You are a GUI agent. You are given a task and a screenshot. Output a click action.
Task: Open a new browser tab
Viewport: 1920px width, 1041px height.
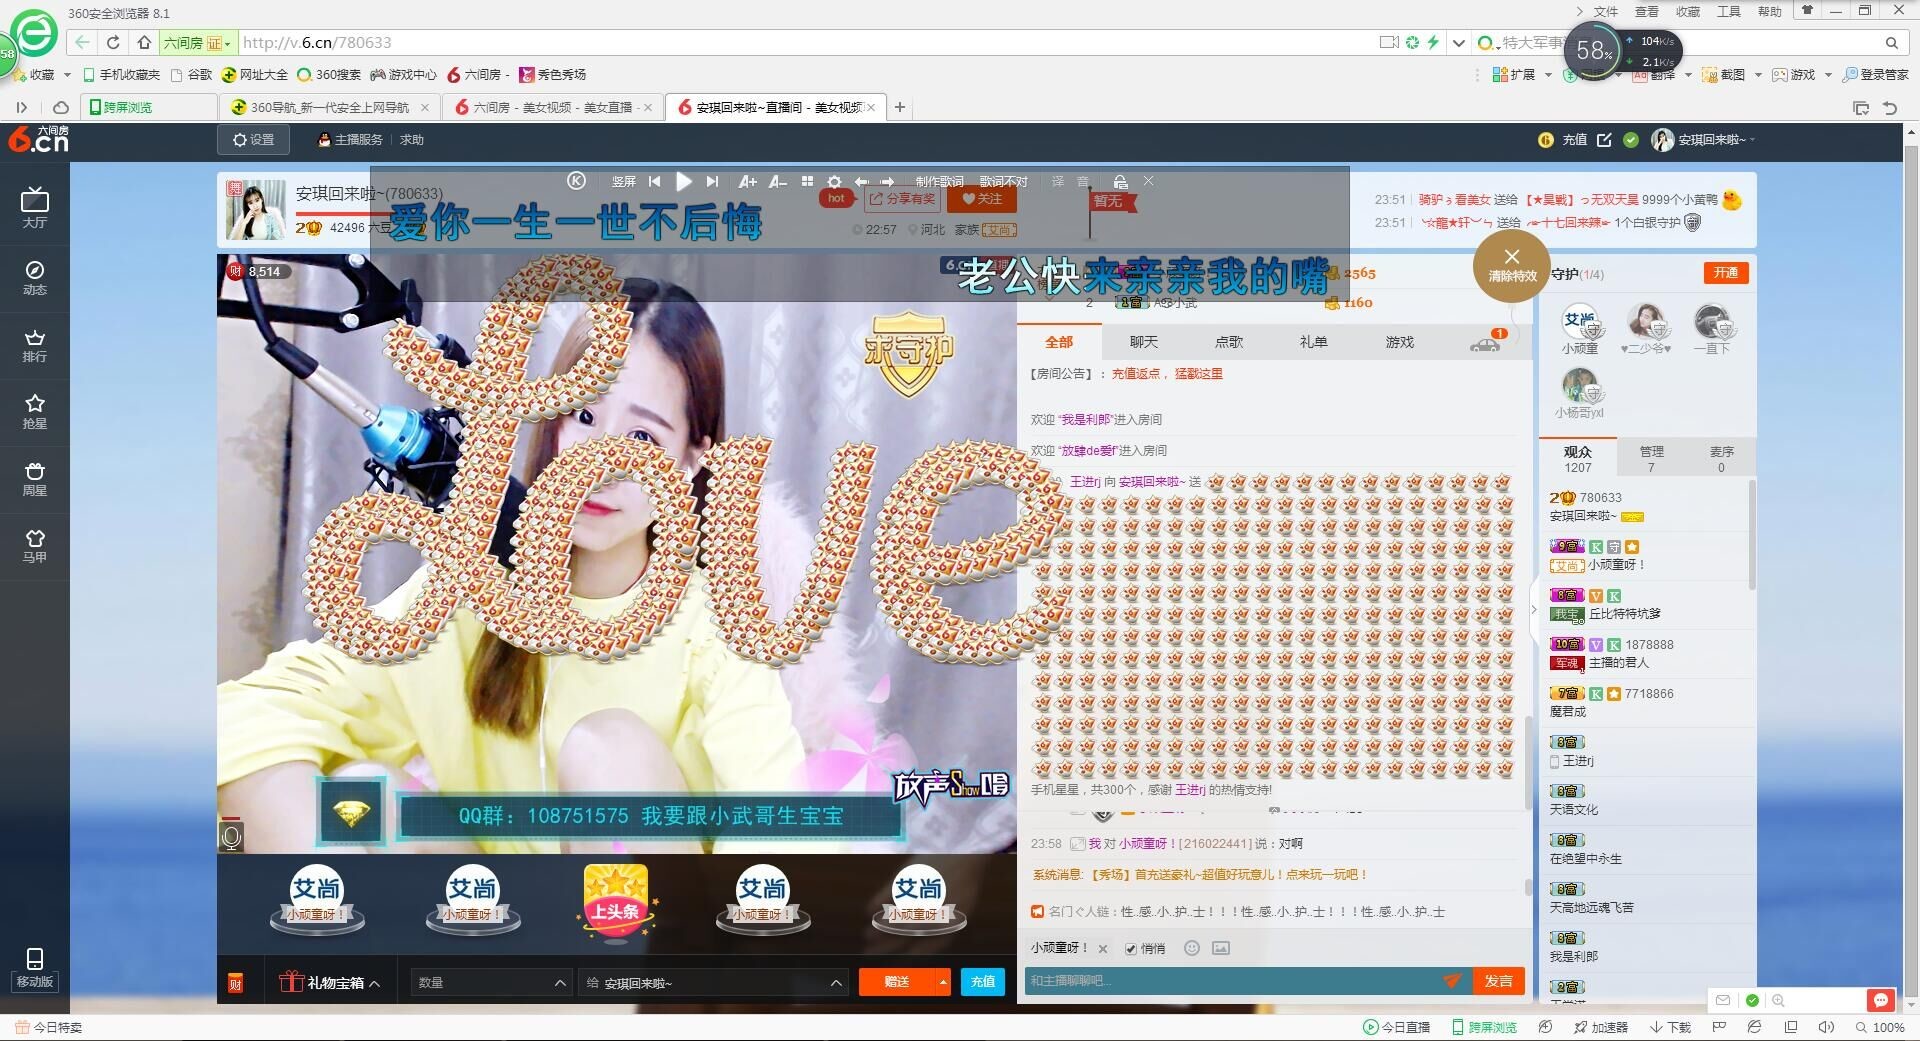coord(899,107)
